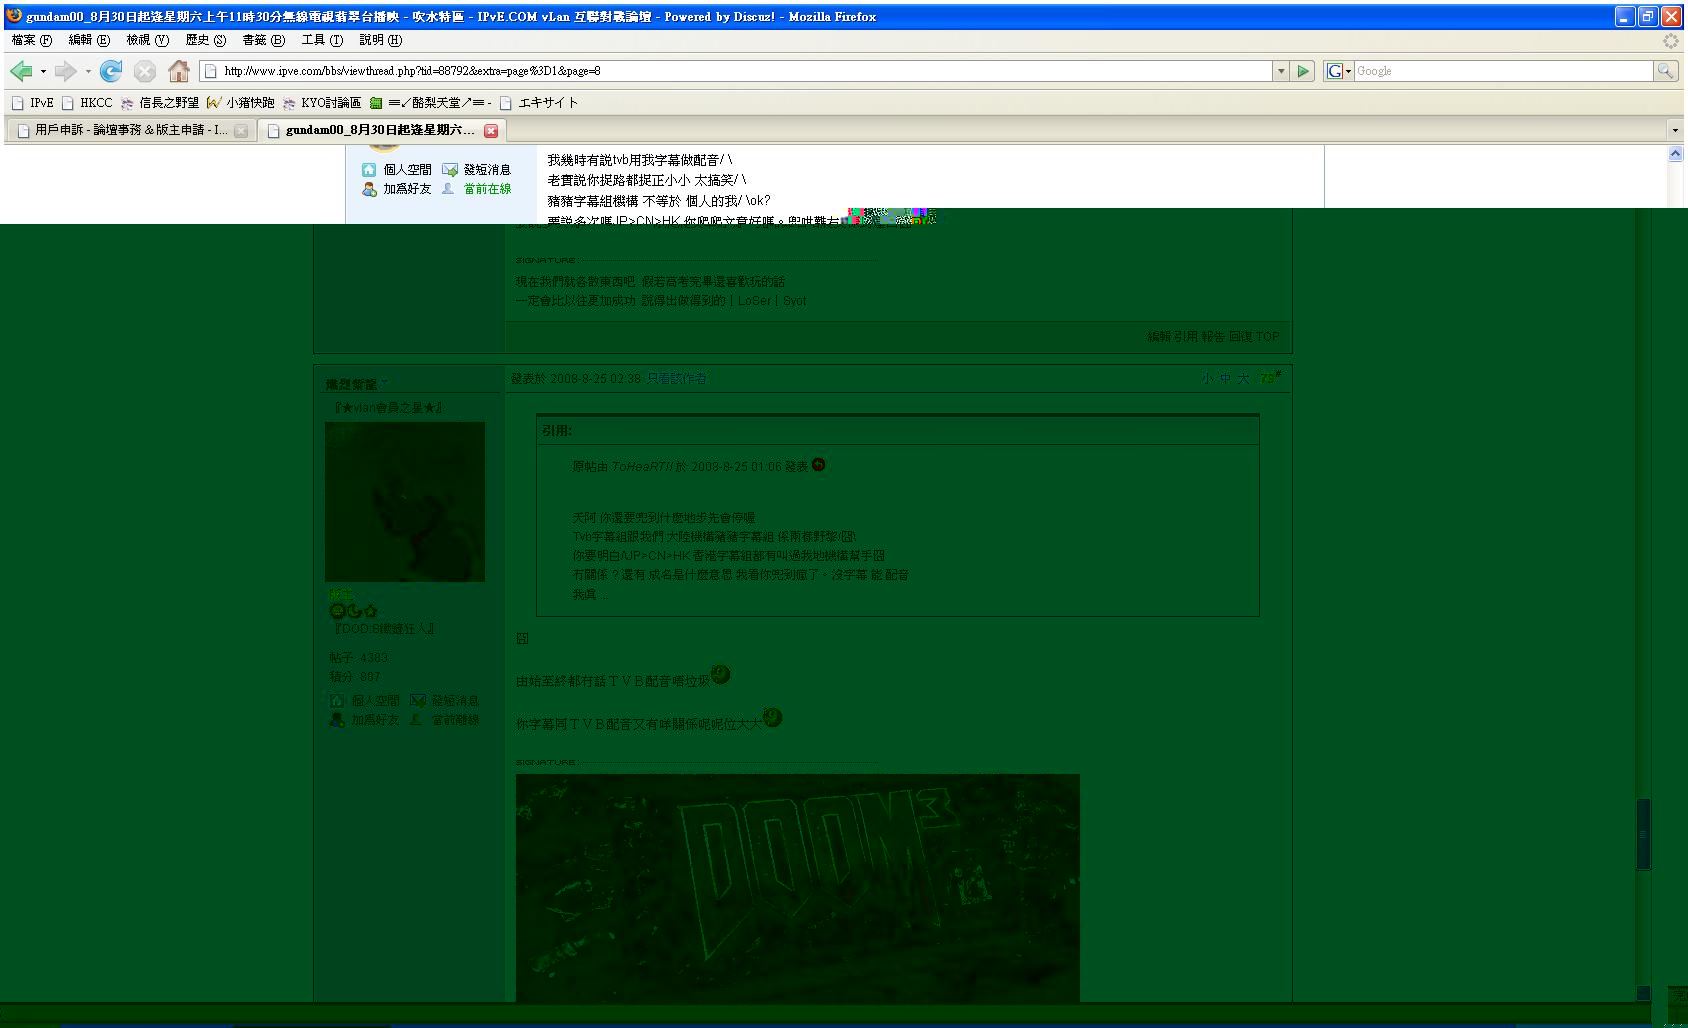This screenshot has width=1688, height=1028.
Task: Click the Firefox home icon
Action: (178, 71)
